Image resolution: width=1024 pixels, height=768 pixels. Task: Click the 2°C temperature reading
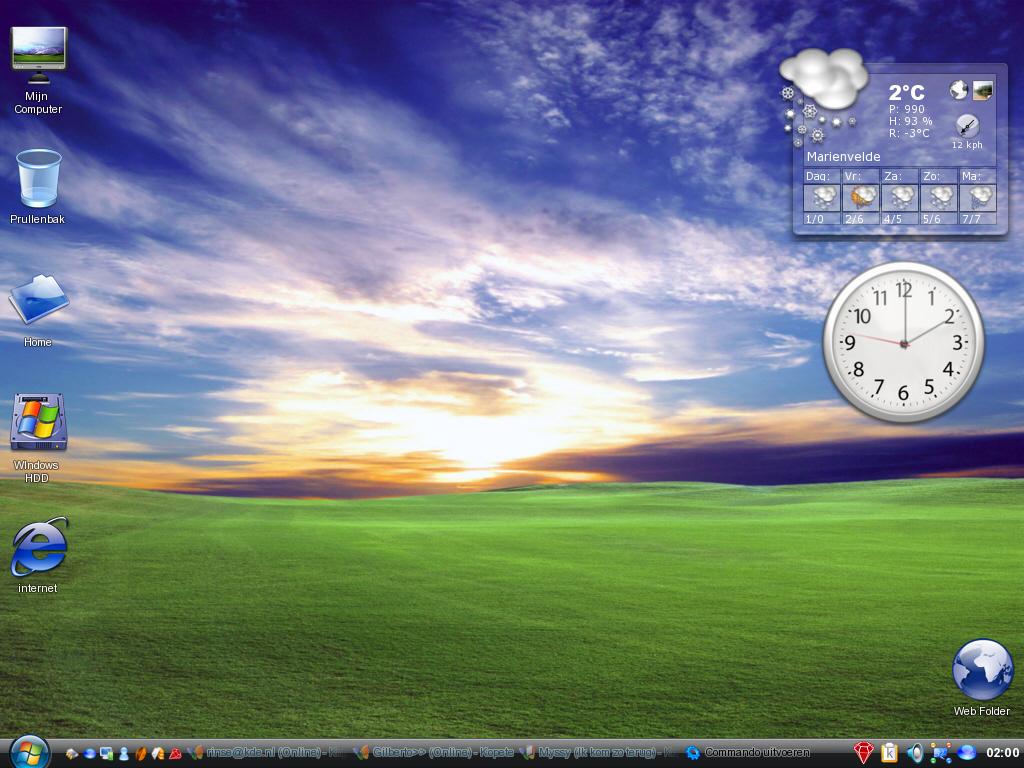[906, 92]
